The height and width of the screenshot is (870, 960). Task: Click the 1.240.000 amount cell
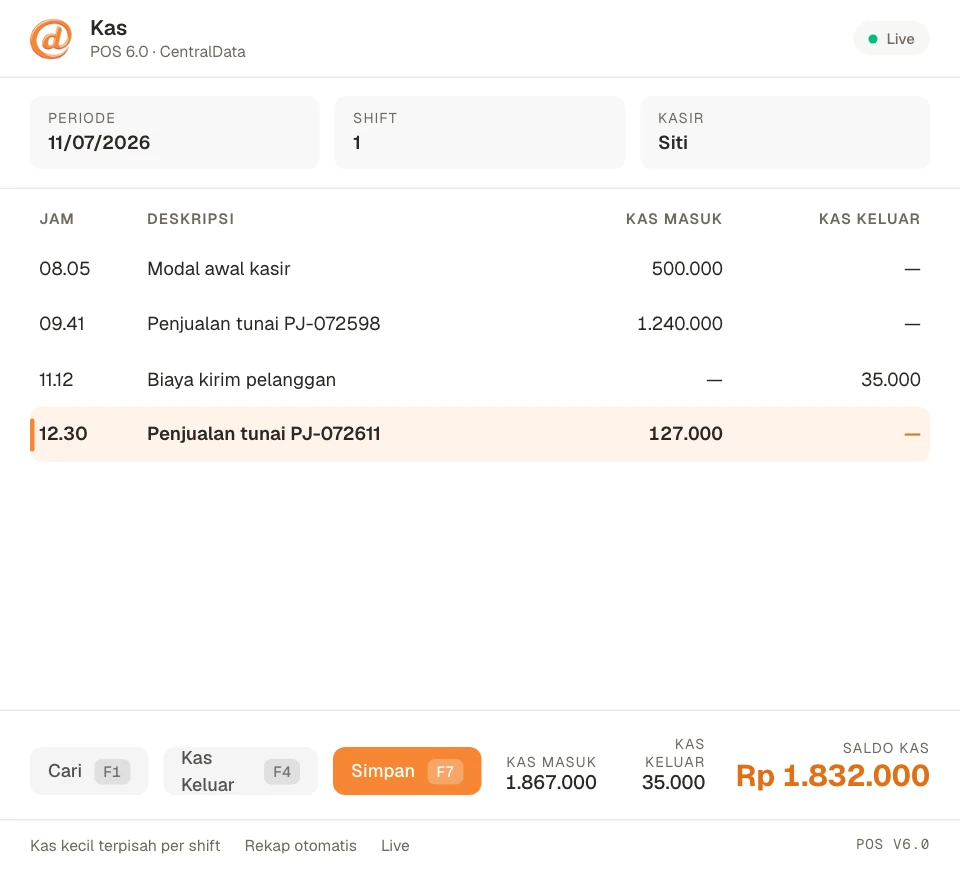pyautogui.click(x=680, y=324)
